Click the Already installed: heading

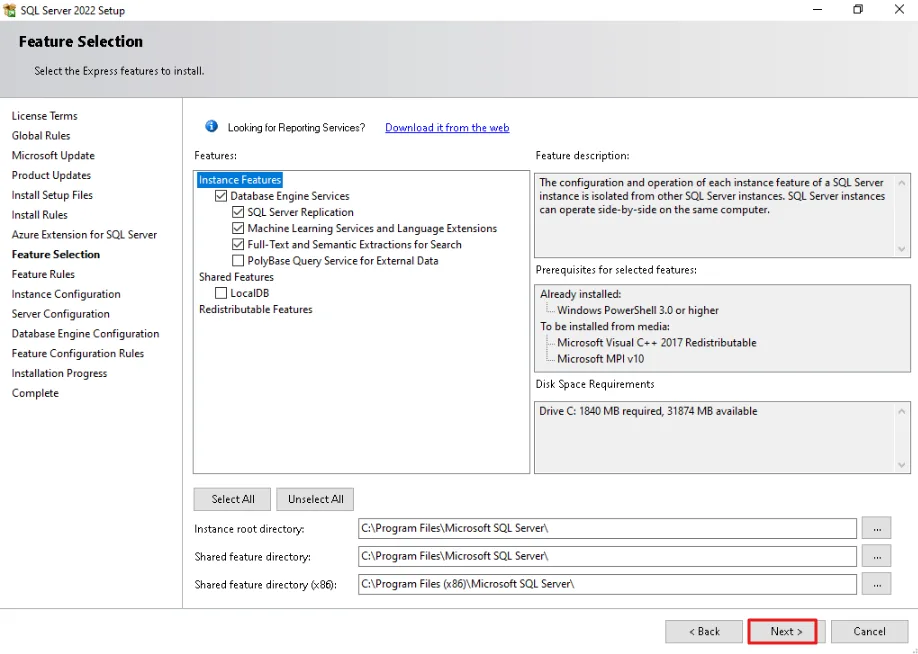(580, 294)
